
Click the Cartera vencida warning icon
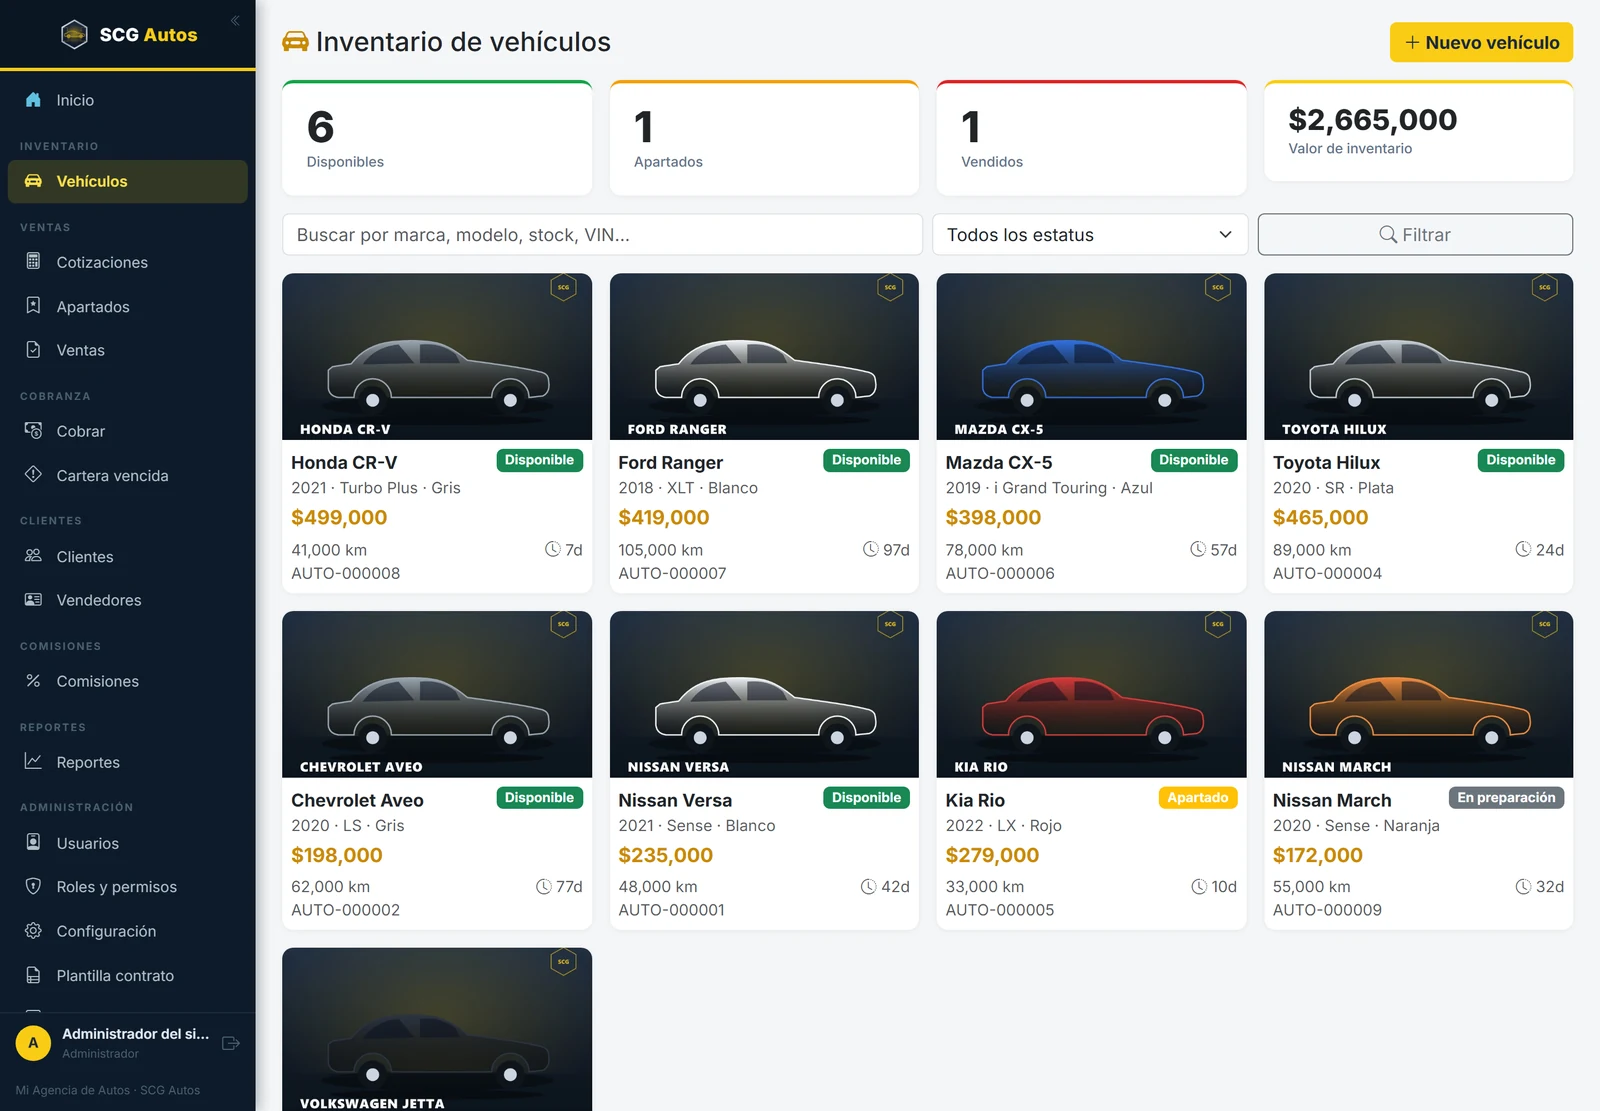(x=33, y=475)
